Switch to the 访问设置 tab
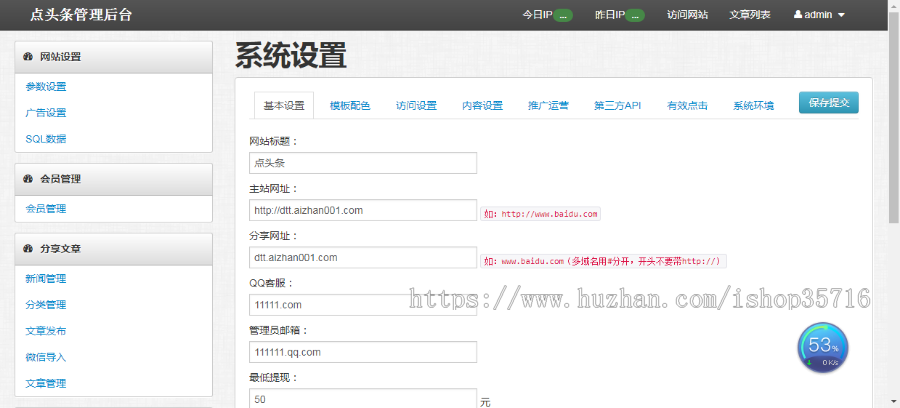900x408 pixels. coord(416,106)
